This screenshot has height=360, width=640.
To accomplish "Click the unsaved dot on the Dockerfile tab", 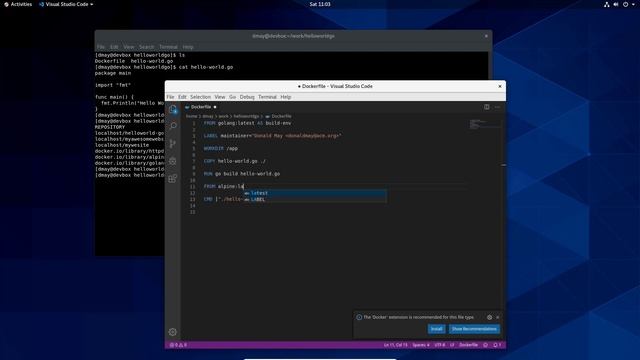I will pyautogui.click(x=215, y=107).
